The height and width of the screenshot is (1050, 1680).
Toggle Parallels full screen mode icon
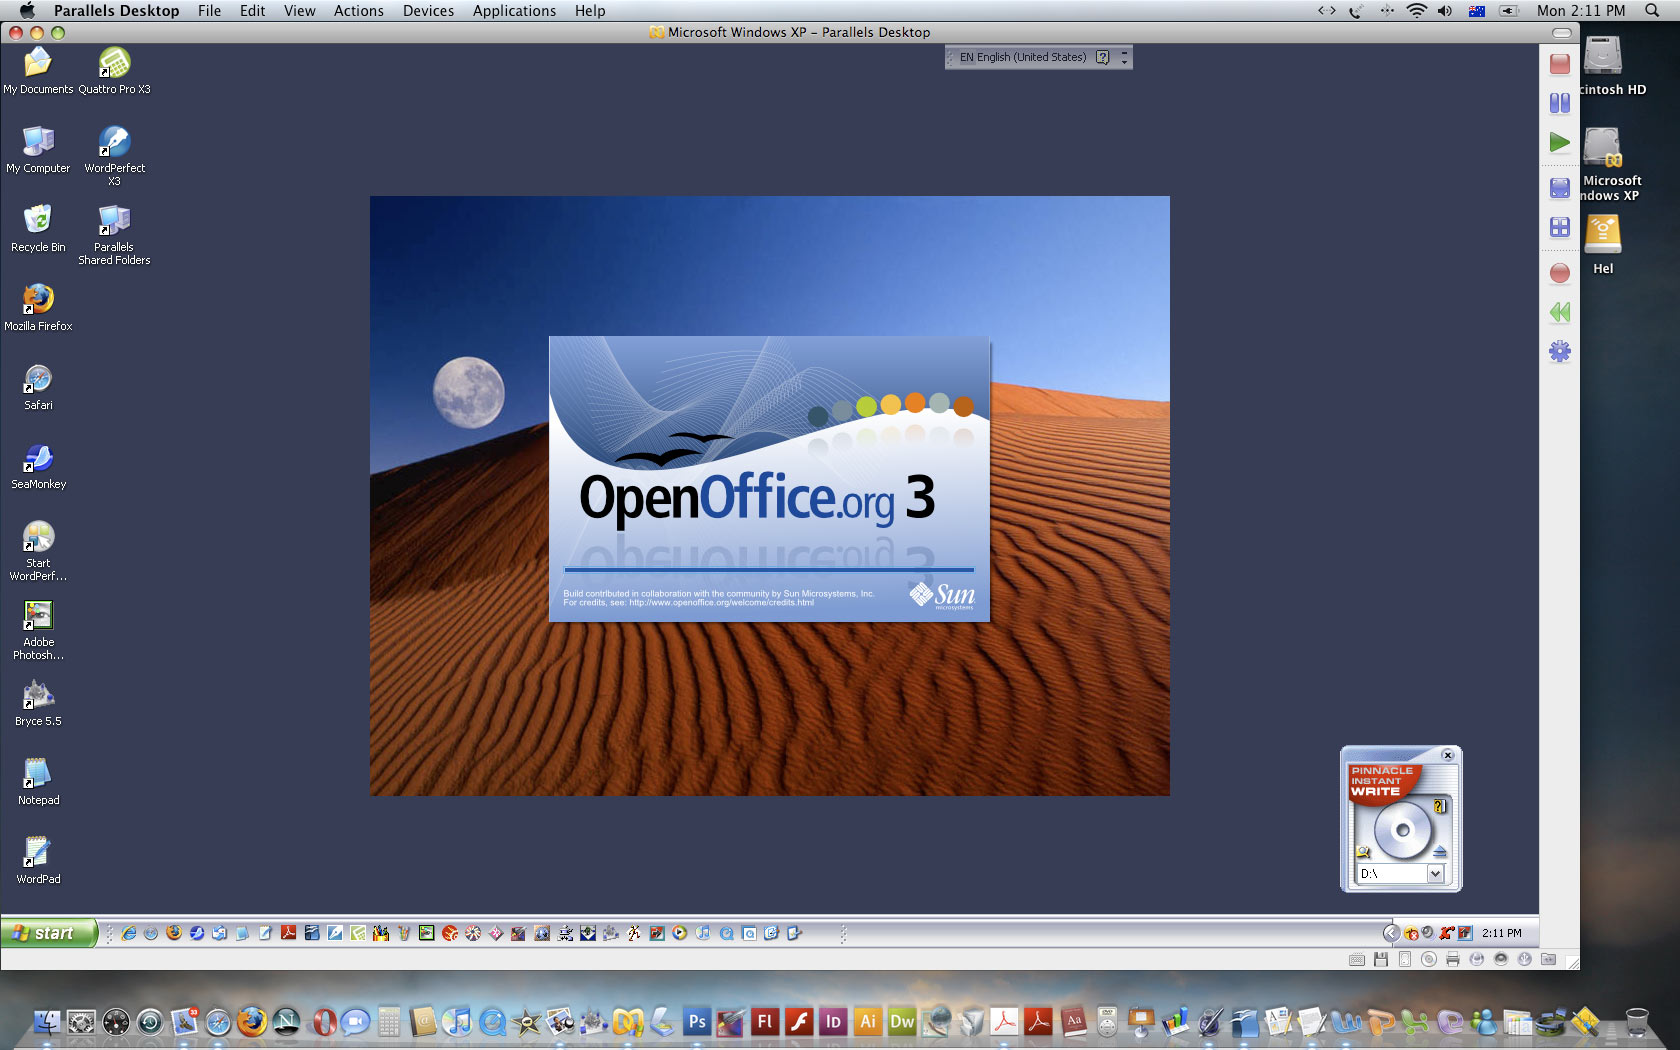pos(1560,188)
